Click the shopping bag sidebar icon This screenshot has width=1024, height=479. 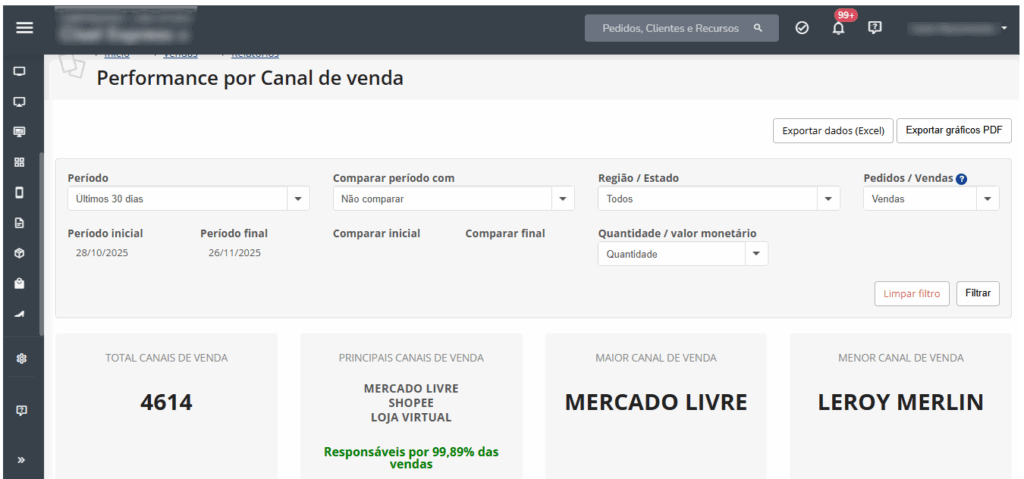[19, 283]
